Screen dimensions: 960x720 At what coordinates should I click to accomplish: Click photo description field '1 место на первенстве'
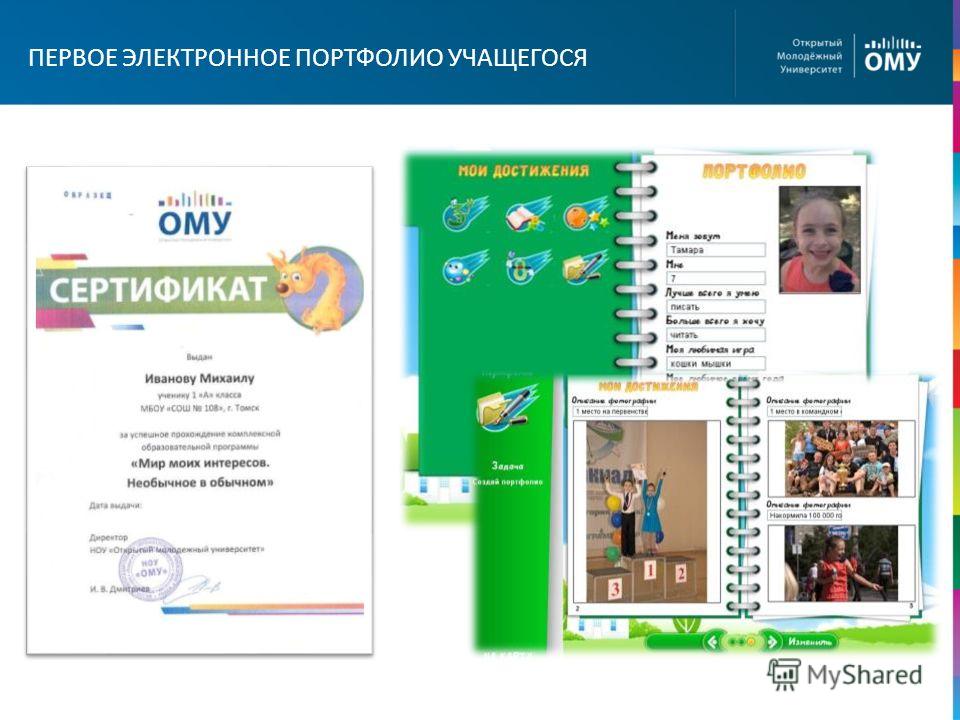(610, 411)
